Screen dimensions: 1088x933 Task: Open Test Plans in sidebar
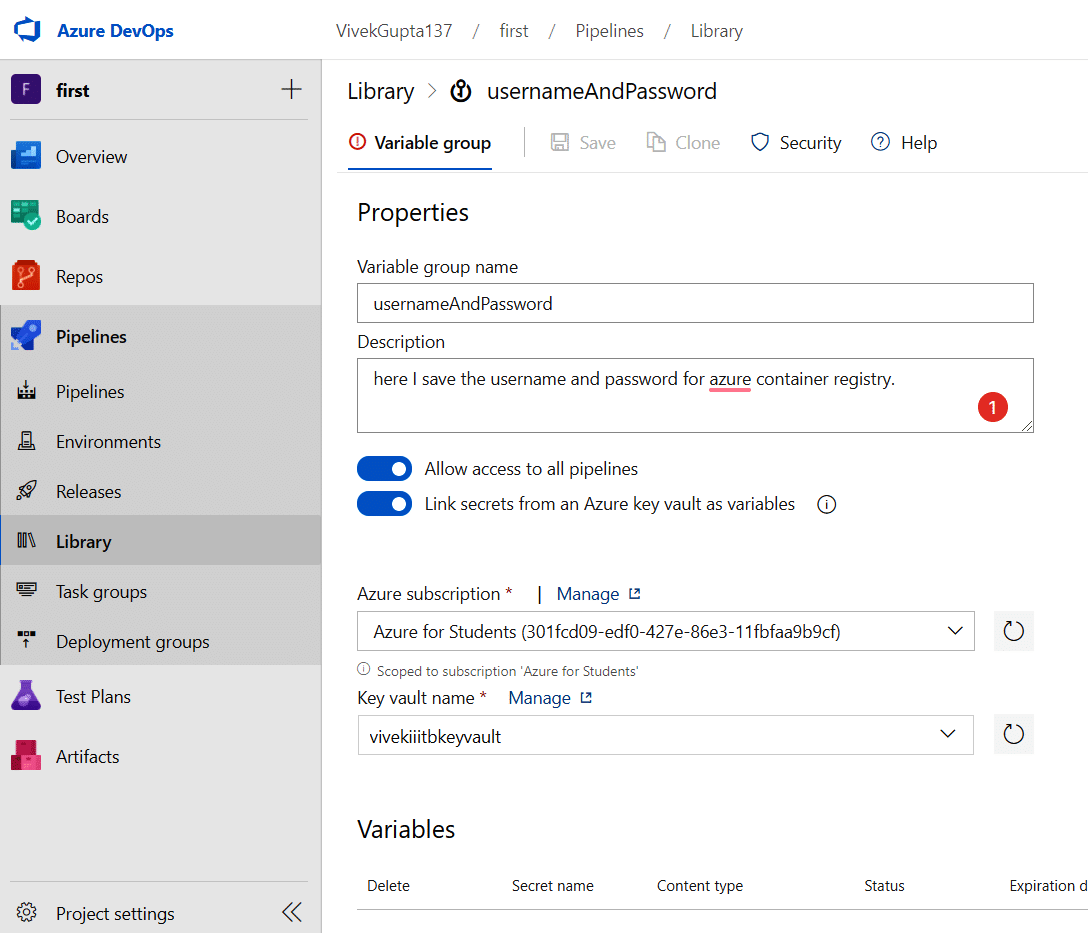[x=93, y=697]
